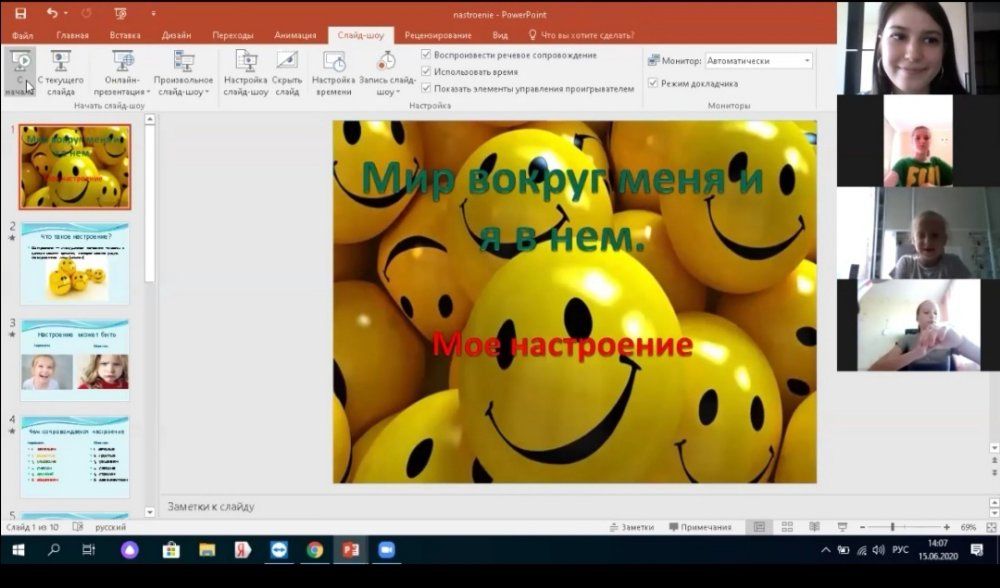Click the zoom slider handle

[892, 527]
